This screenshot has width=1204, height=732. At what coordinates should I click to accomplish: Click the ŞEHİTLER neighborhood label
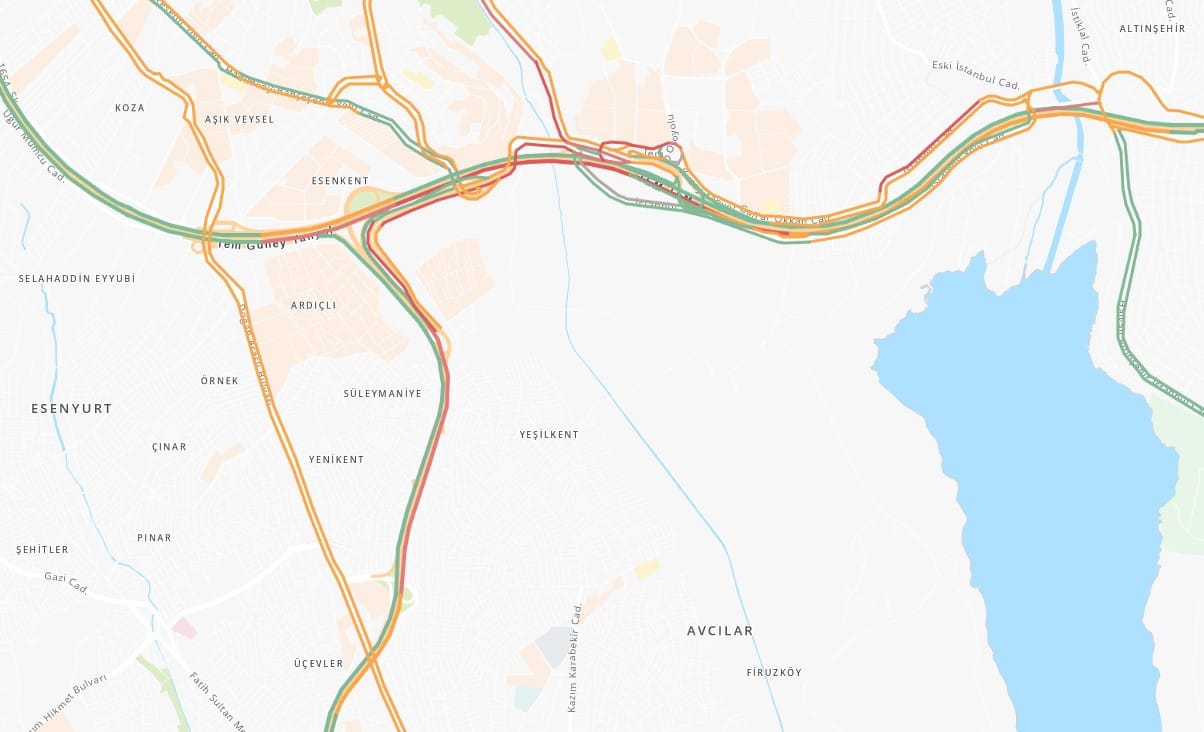[43, 550]
